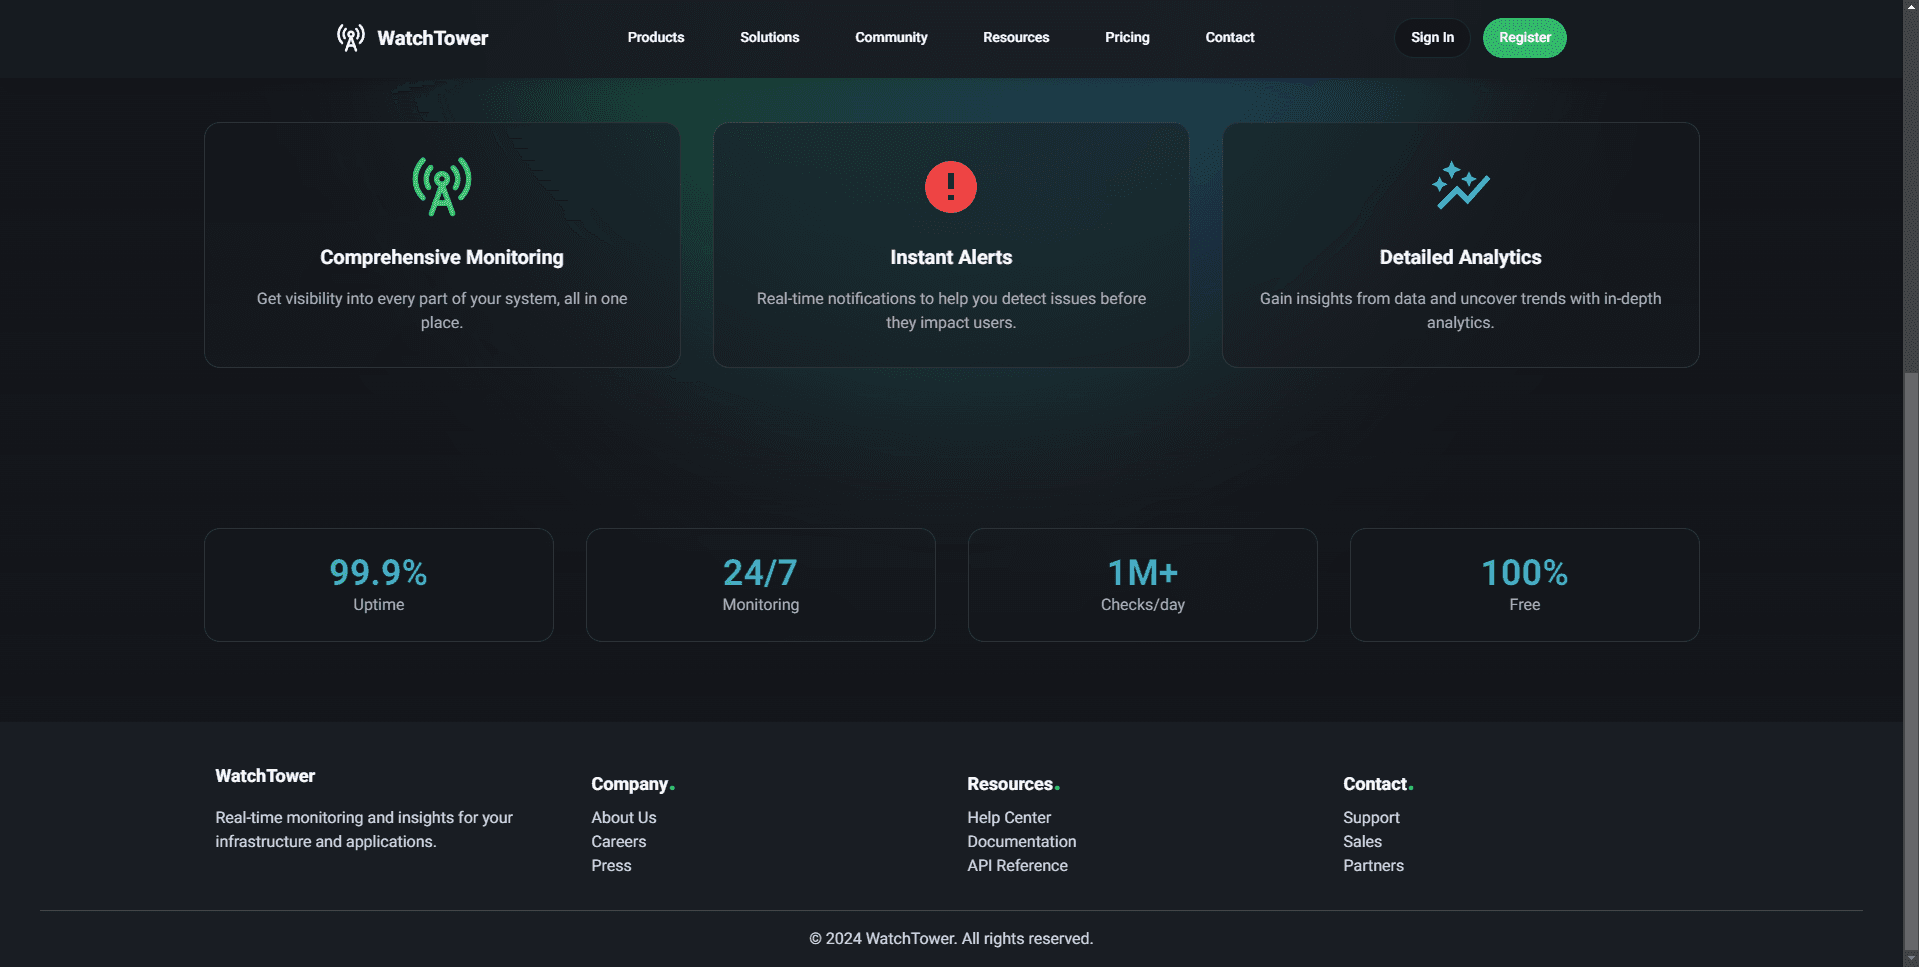Click the blue sparkle analytics chart icon
The width and height of the screenshot is (1919, 967).
pos(1460,187)
